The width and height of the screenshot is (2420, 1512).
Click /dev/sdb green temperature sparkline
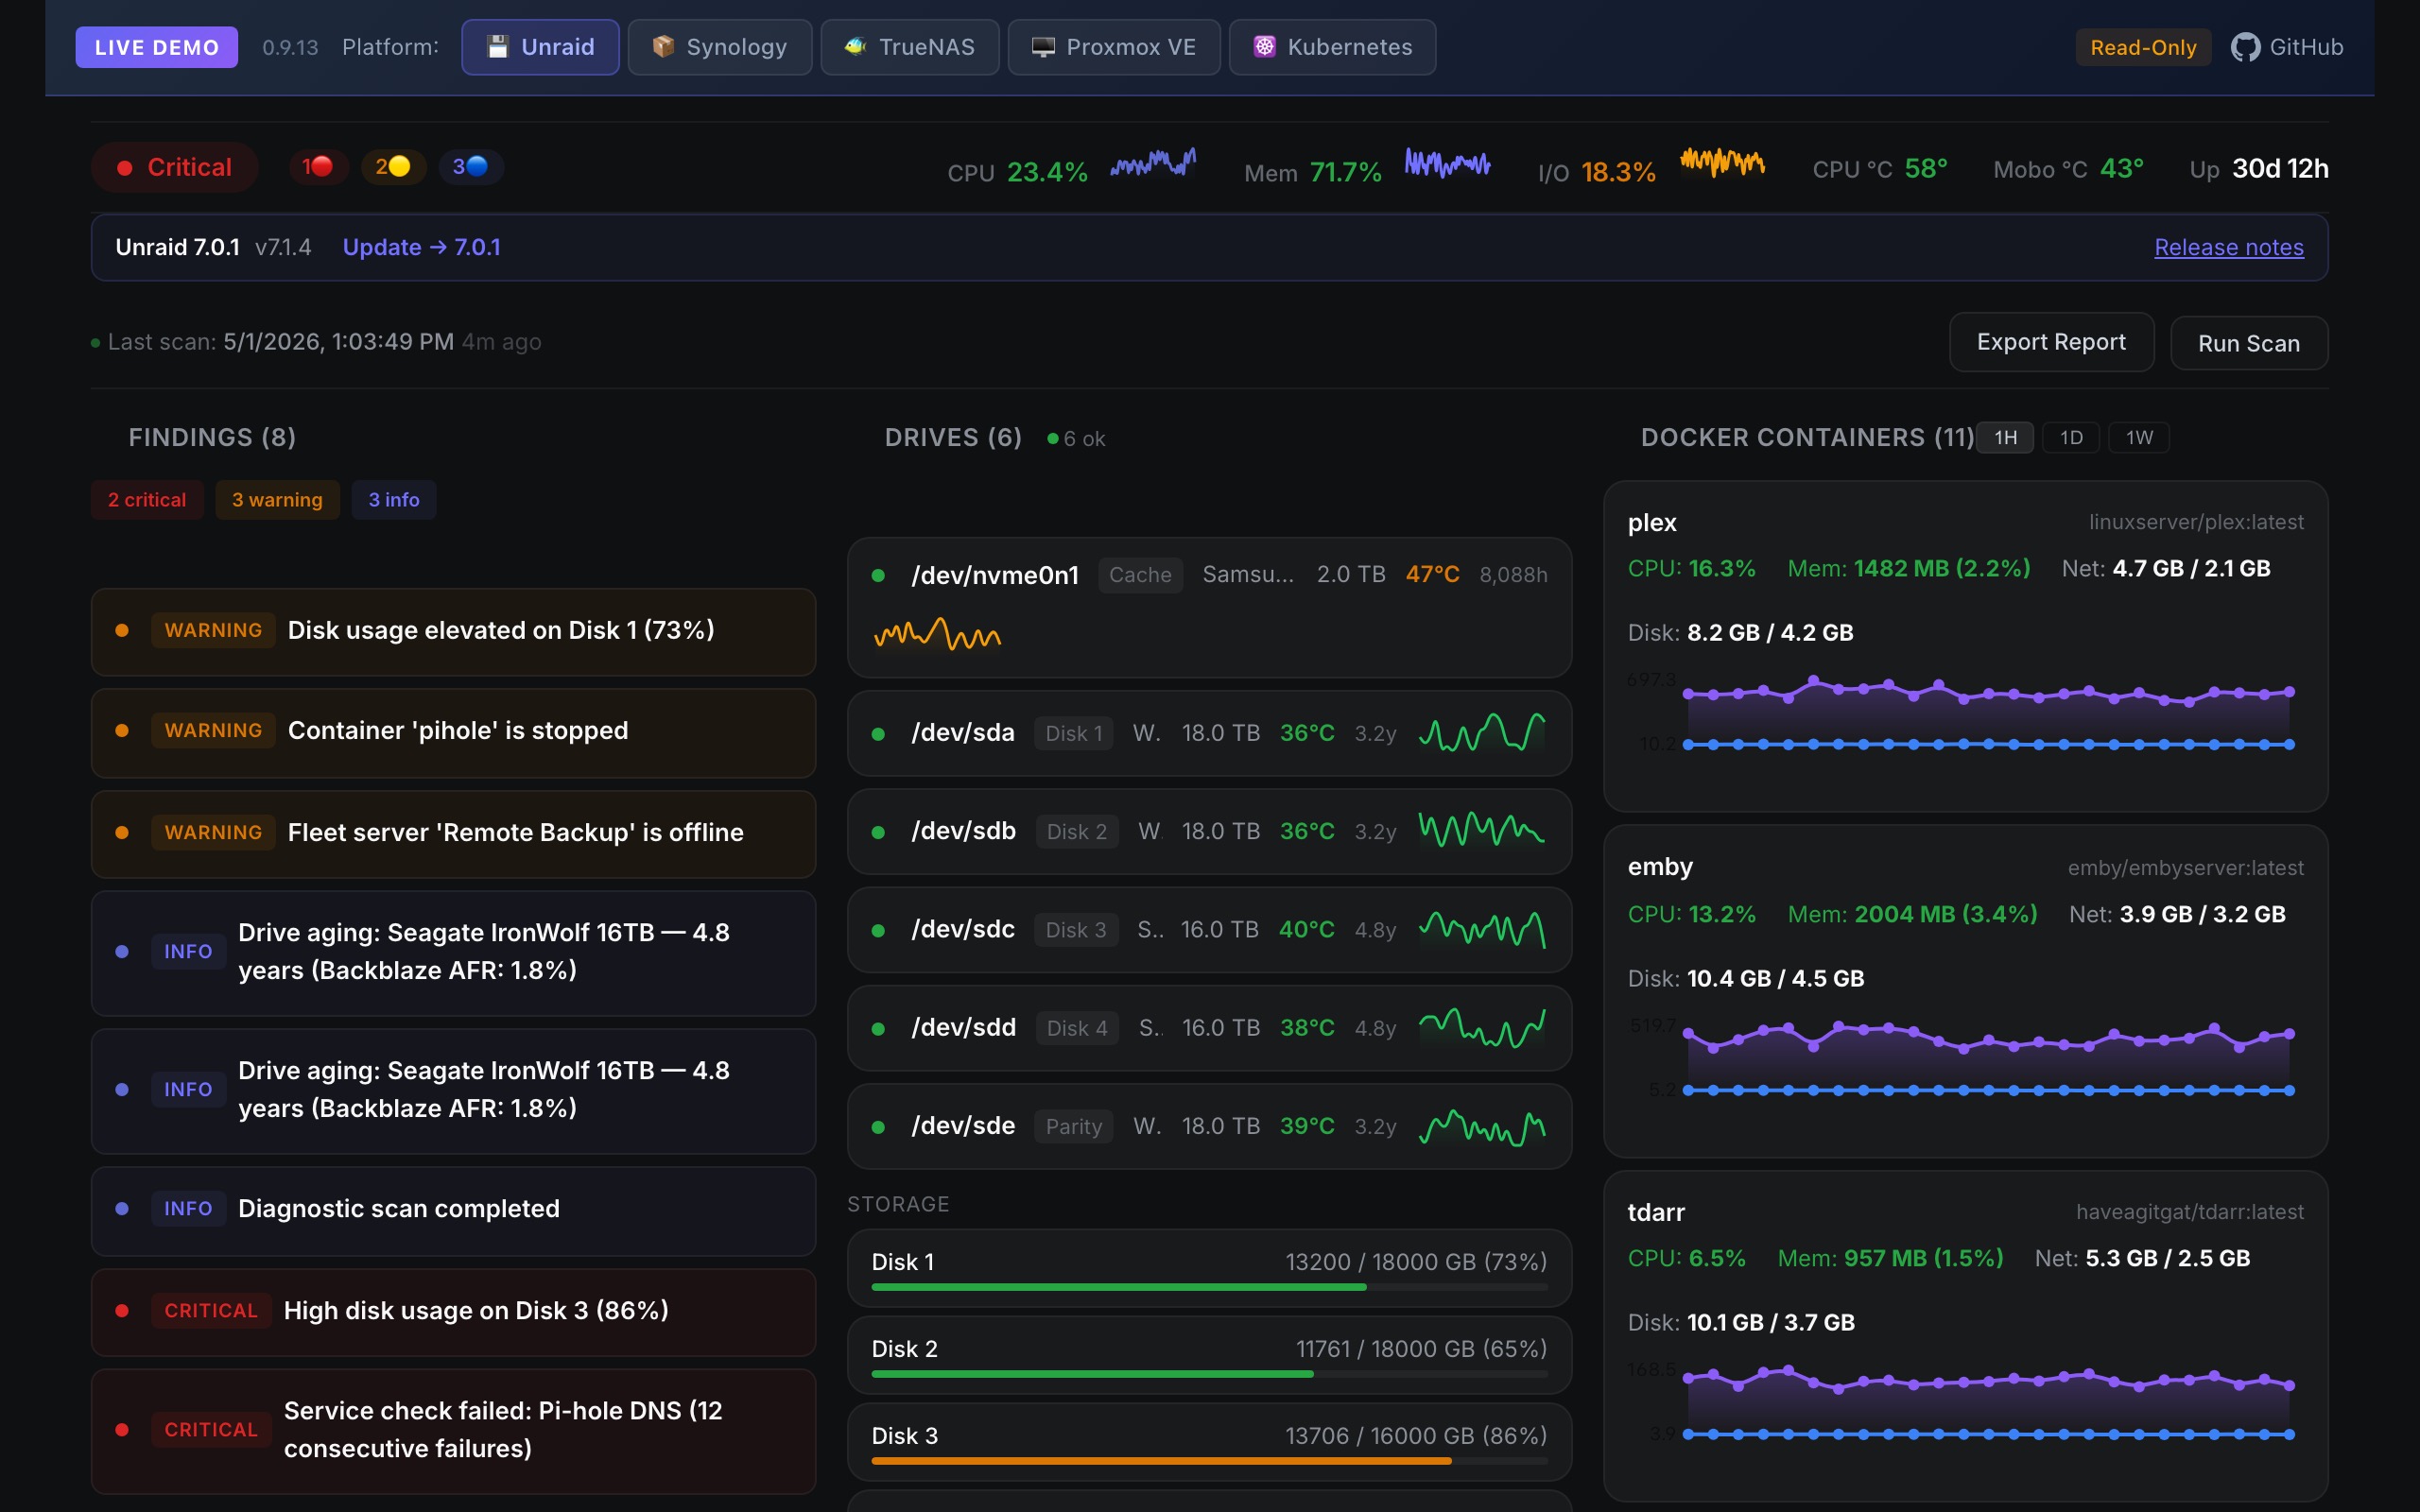click(x=1482, y=830)
